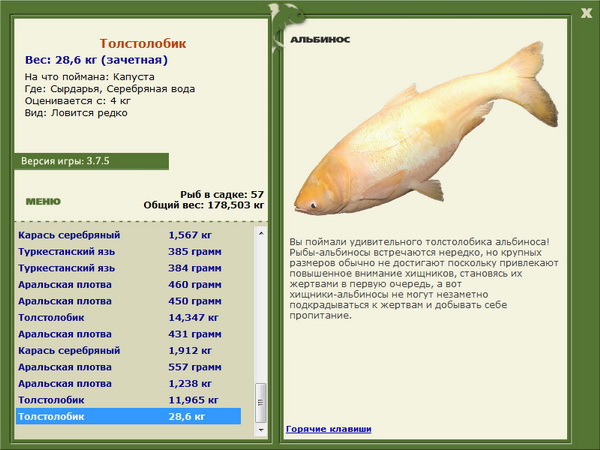Select Аральская плотва 557 грамм row
The image size is (600, 450).
tap(129, 367)
